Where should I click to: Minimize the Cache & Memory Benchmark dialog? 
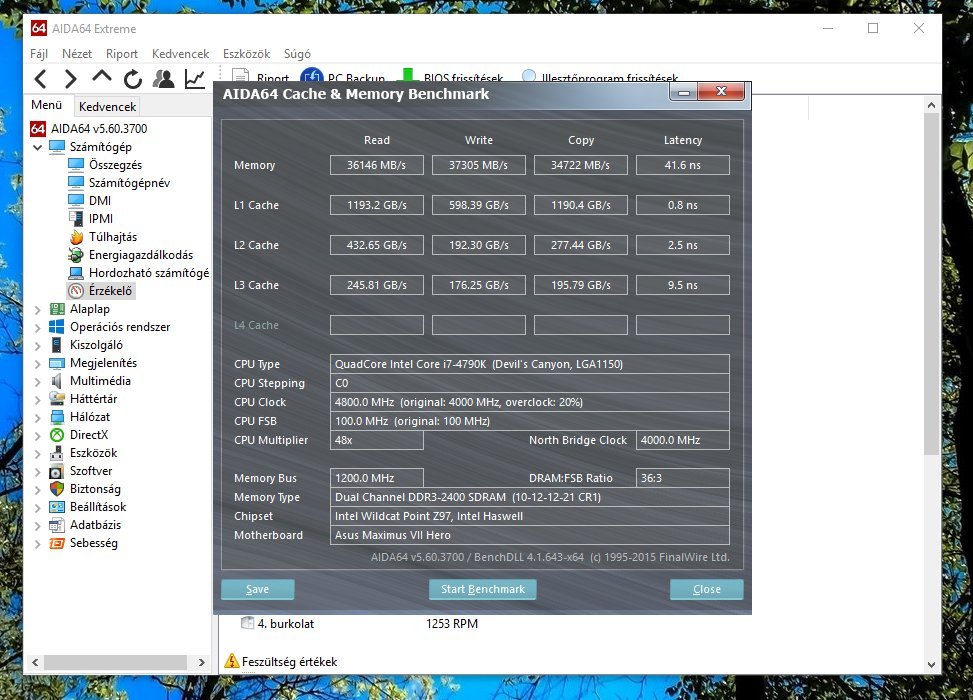point(684,92)
